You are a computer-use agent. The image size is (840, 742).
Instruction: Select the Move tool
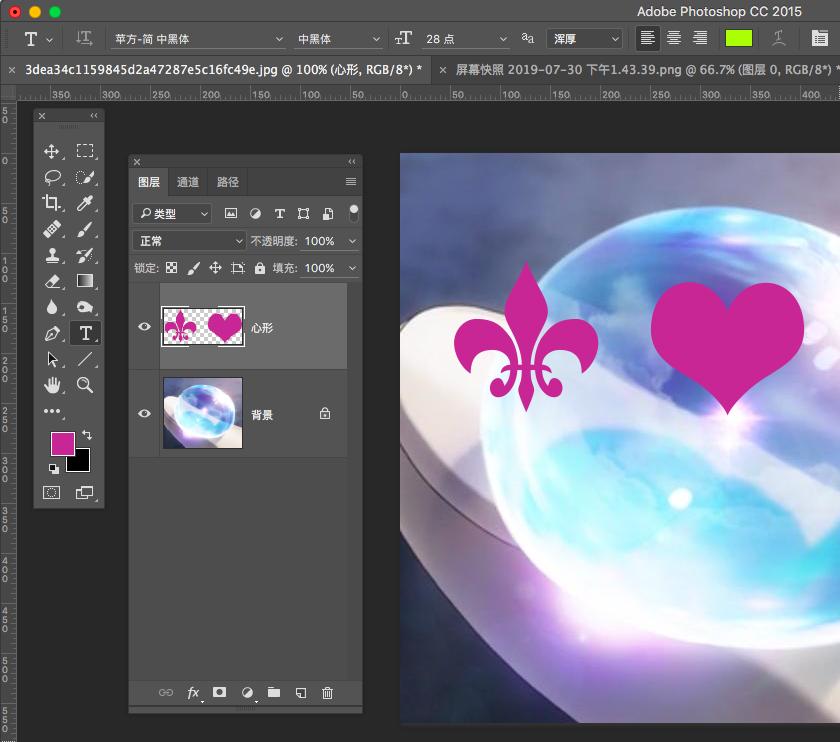pos(52,151)
